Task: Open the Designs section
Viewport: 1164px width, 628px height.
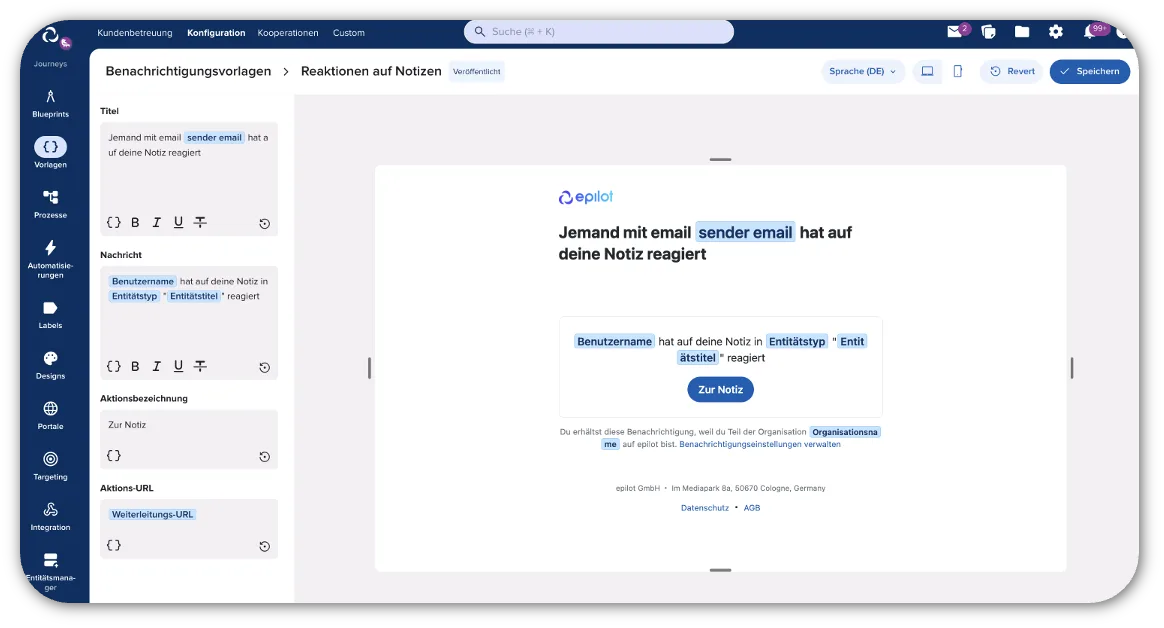Action: tap(50, 365)
